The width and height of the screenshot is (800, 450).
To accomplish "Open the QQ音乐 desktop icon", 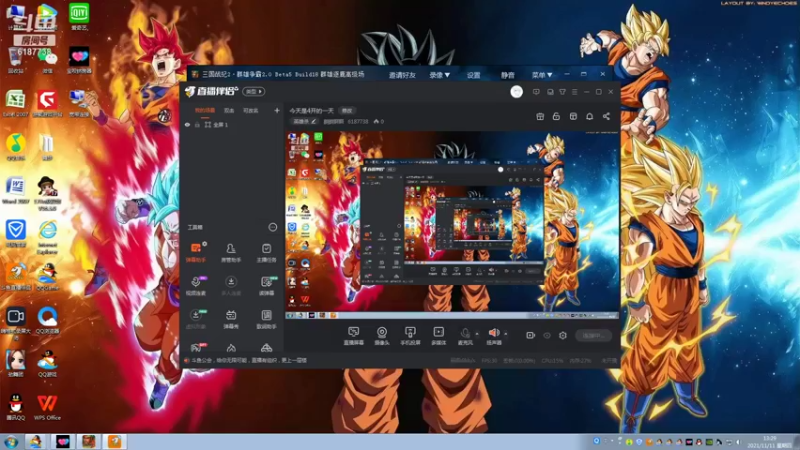I will (16, 147).
